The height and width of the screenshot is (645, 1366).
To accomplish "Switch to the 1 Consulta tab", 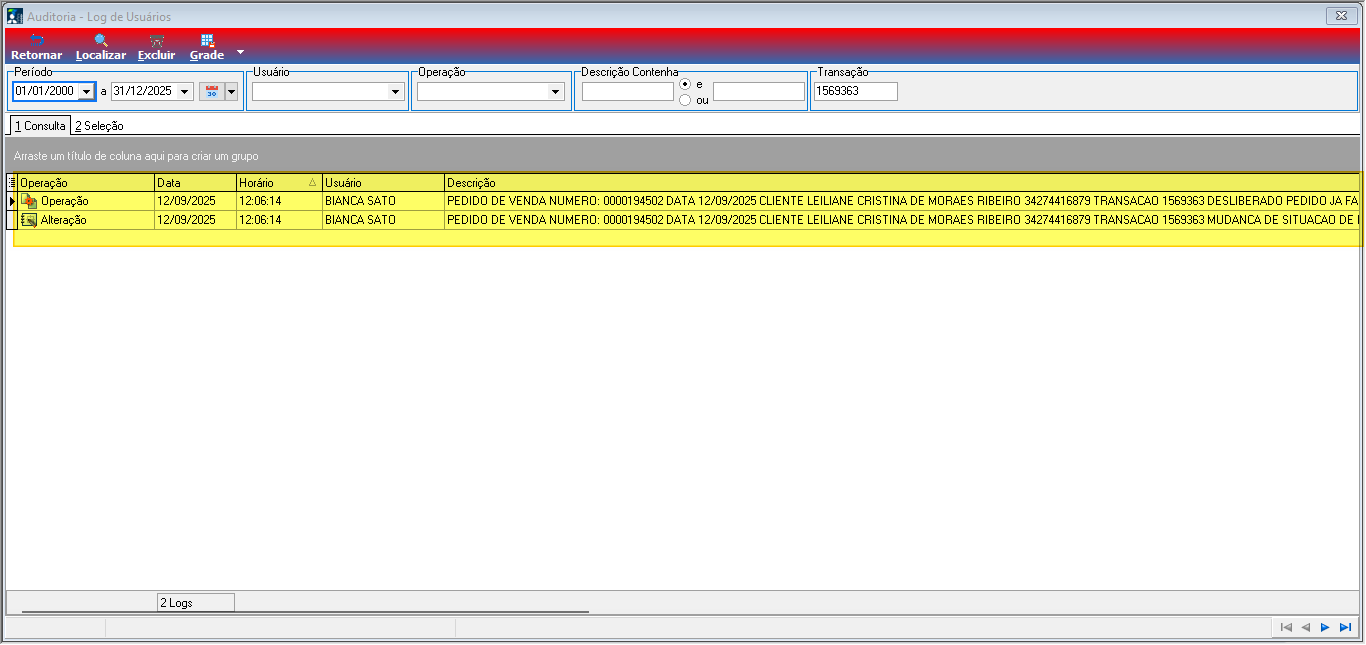I will (40, 126).
